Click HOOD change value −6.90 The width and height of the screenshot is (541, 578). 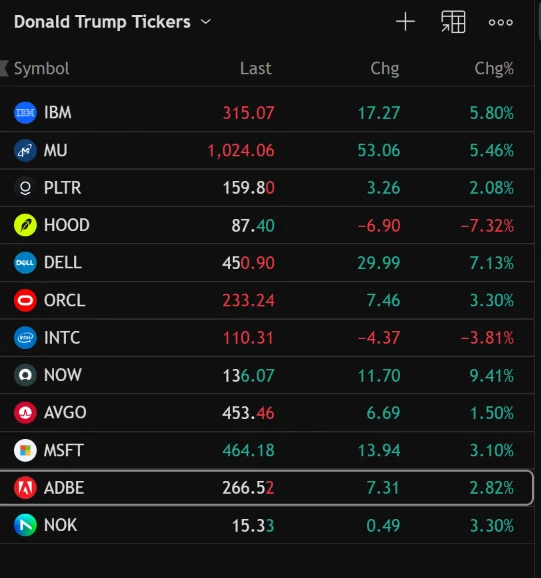379,226
